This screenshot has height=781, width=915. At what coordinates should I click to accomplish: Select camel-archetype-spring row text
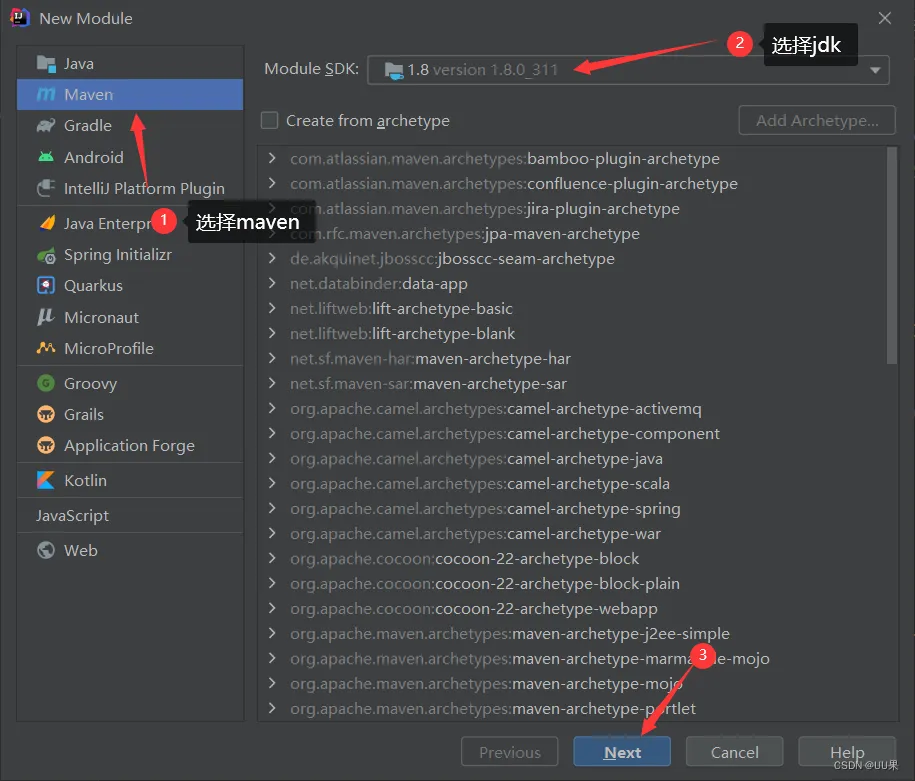point(485,508)
